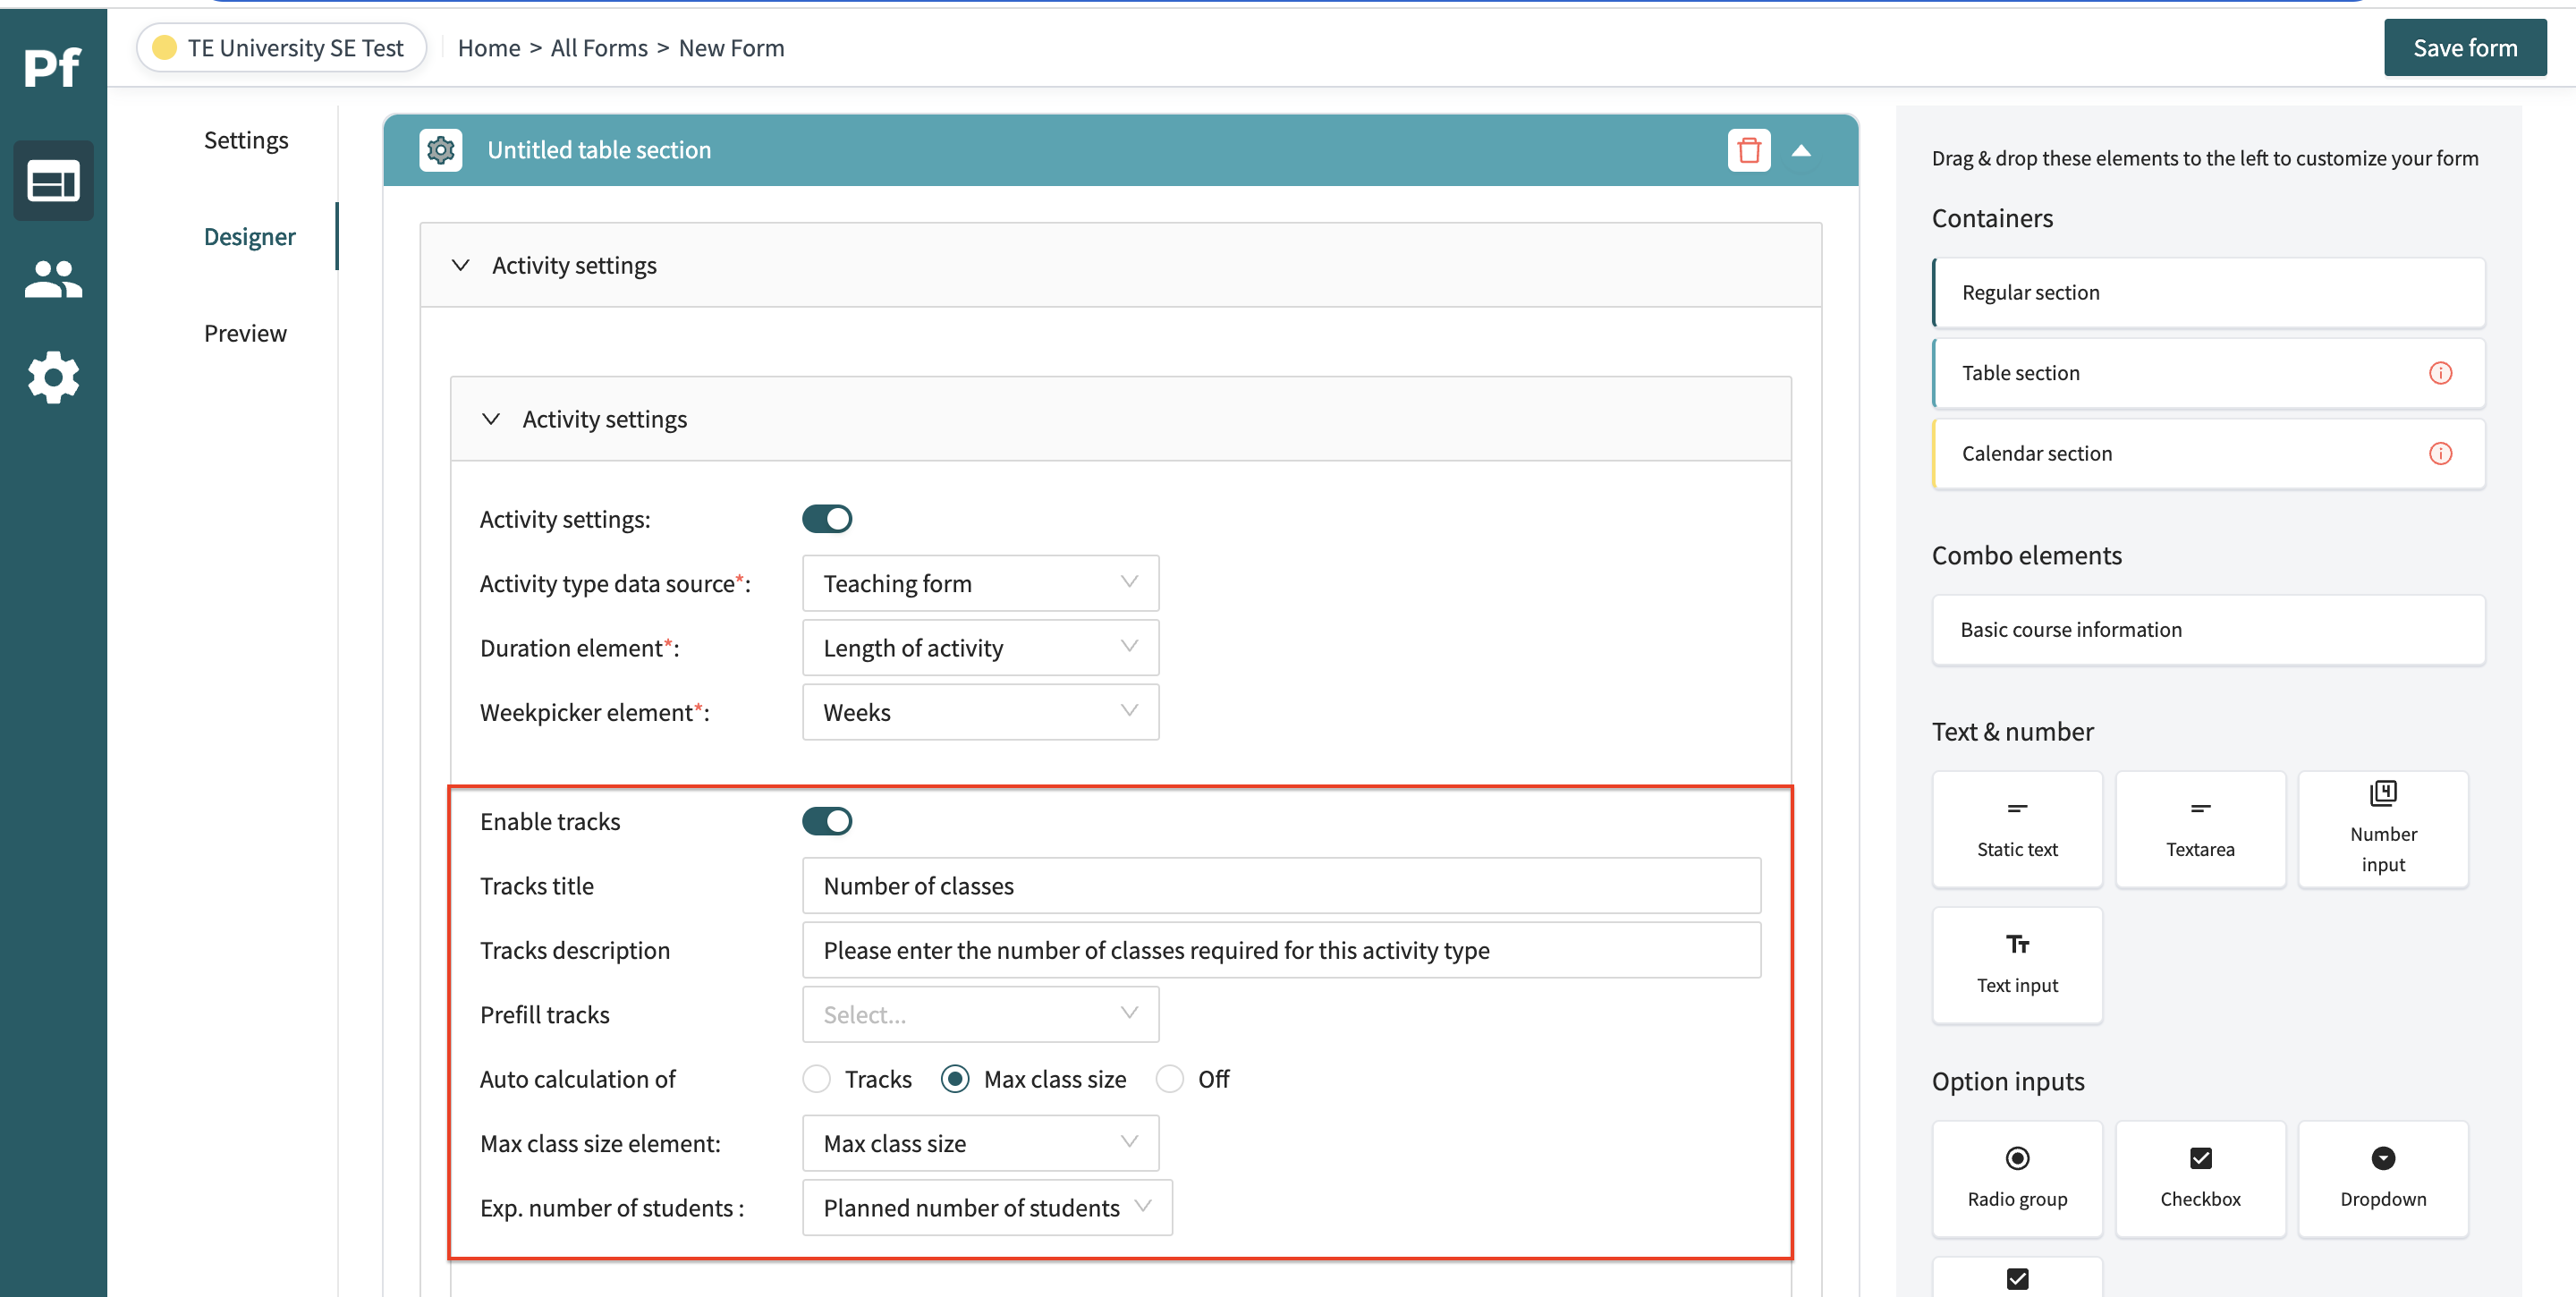Image resolution: width=2576 pixels, height=1297 pixels.
Task: Click the TE University SE Test selector
Action: tap(282, 48)
